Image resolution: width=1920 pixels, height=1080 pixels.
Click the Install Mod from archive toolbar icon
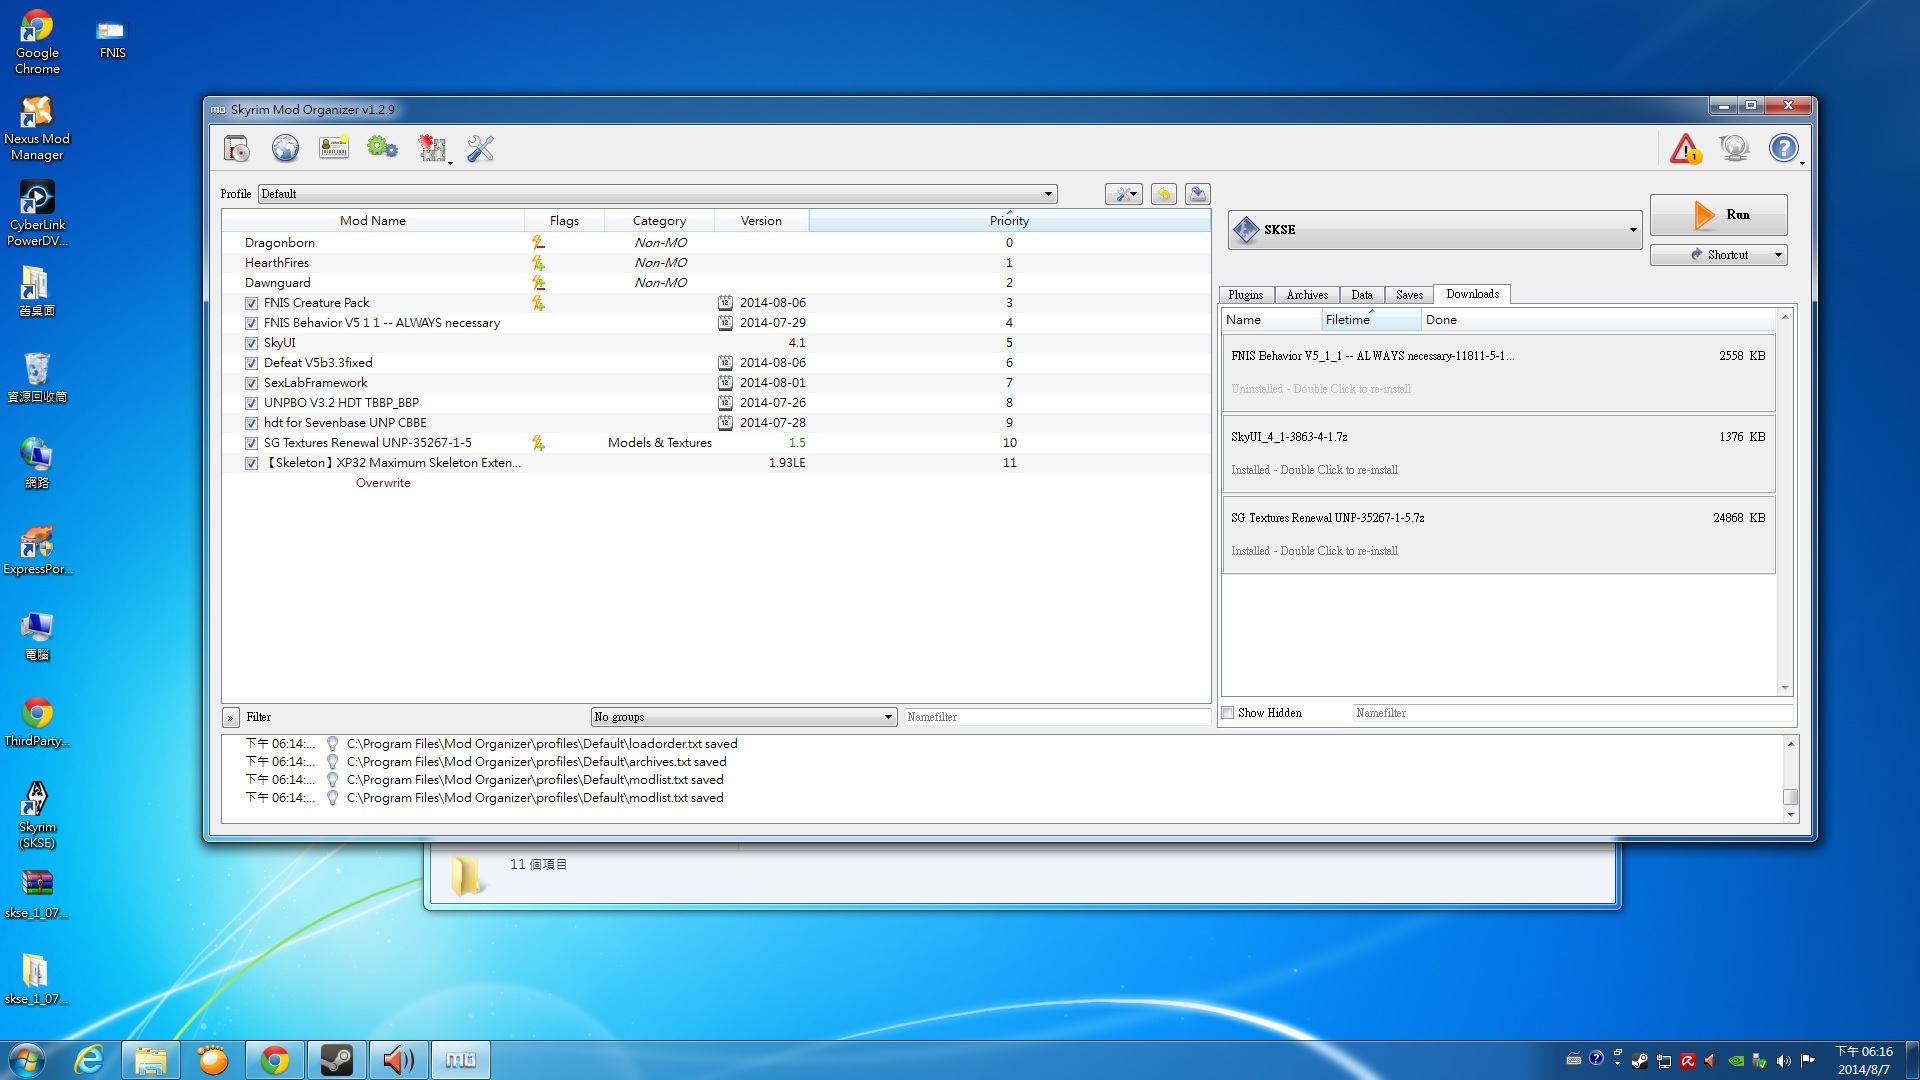[x=237, y=149]
